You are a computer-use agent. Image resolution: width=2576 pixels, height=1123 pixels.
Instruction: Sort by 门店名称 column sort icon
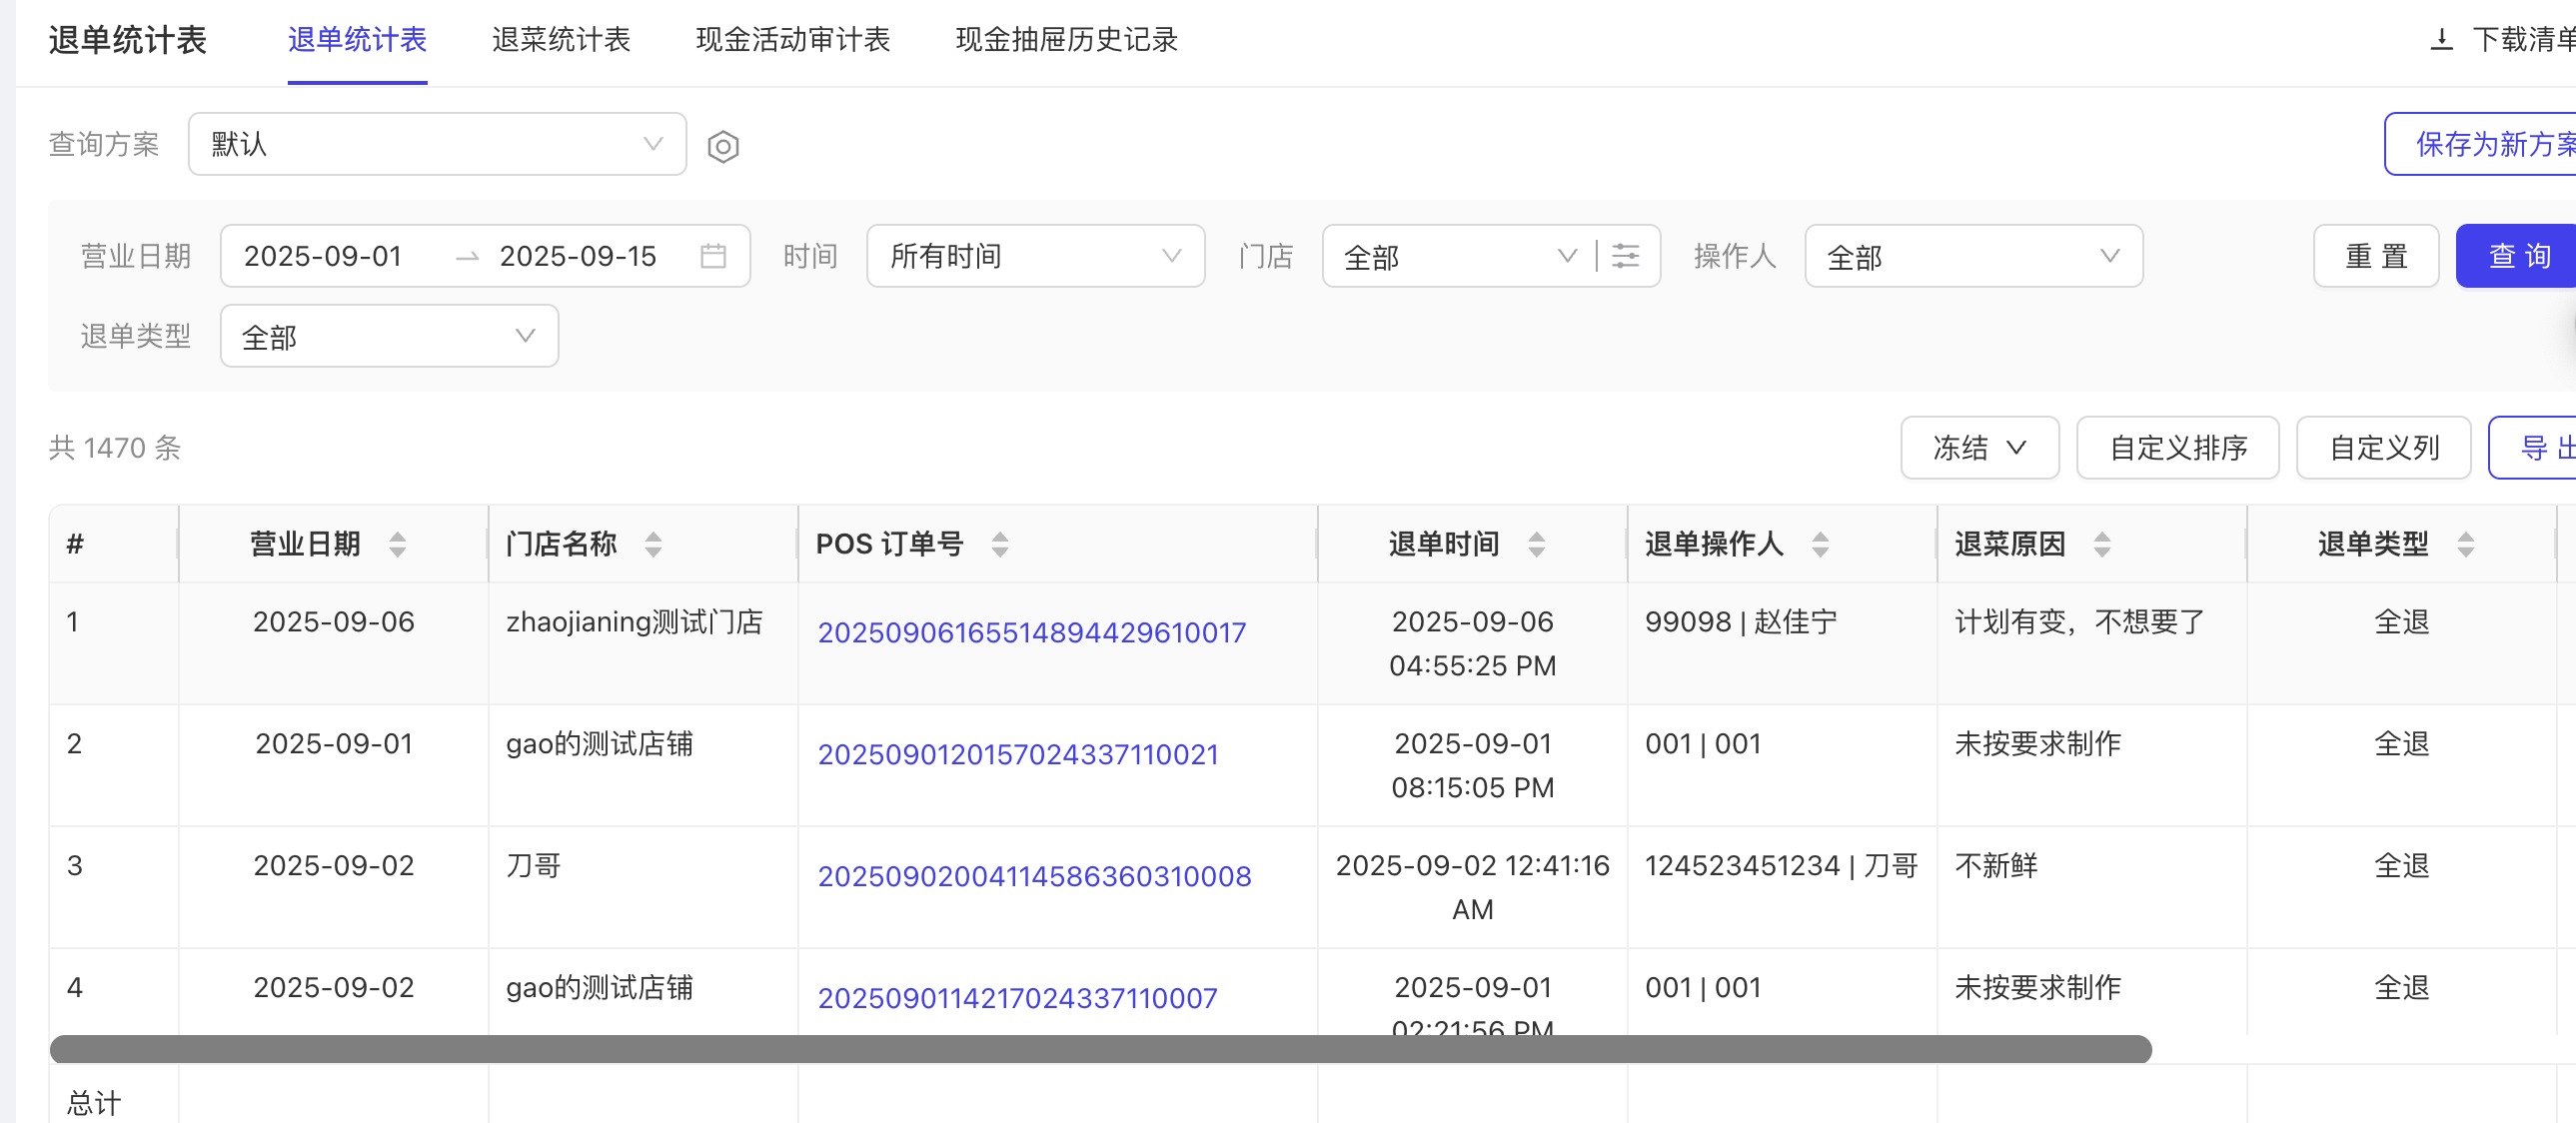(x=653, y=544)
